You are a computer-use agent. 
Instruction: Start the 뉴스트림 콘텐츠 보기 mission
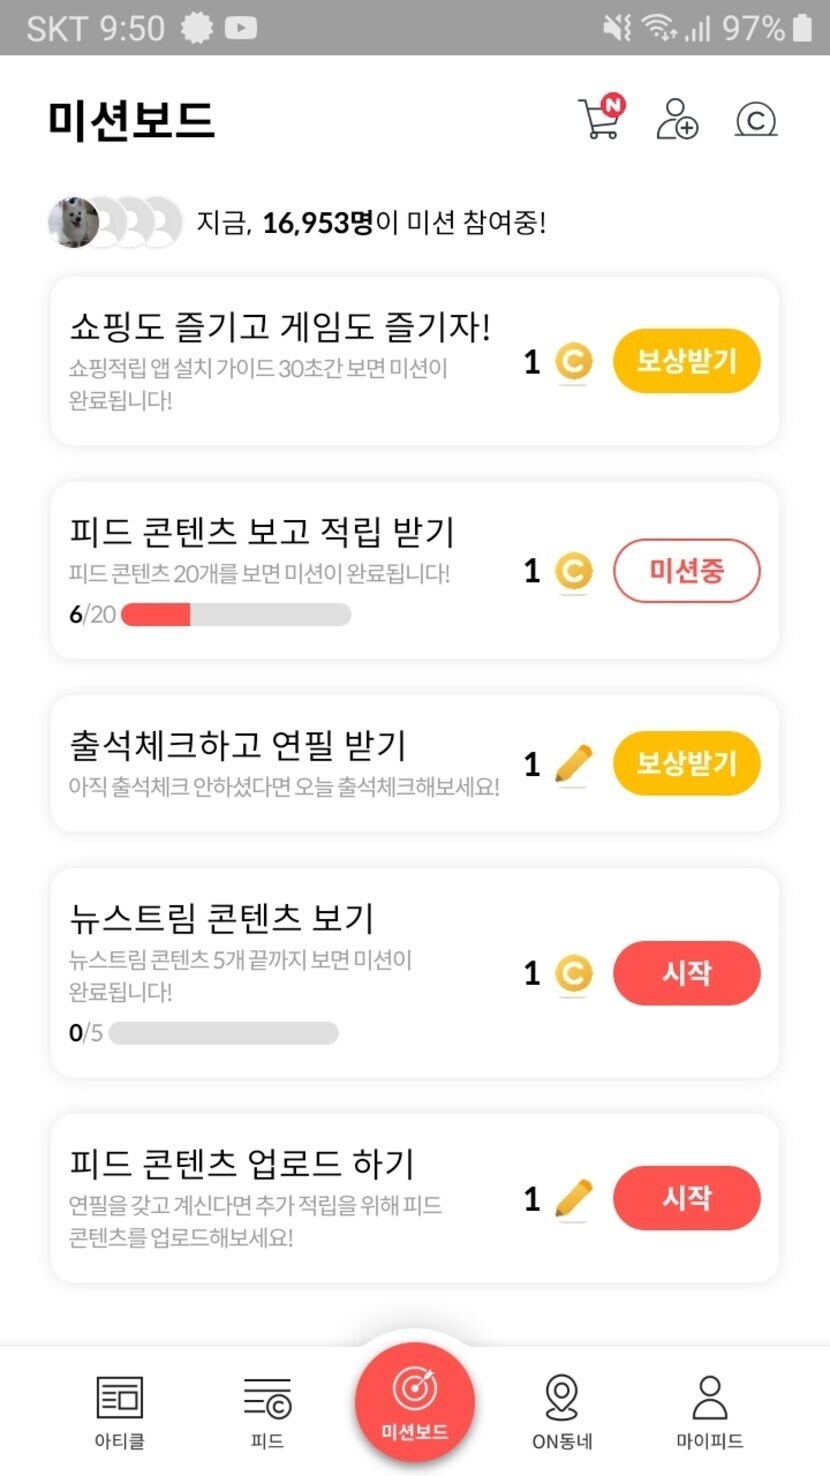(x=686, y=973)
